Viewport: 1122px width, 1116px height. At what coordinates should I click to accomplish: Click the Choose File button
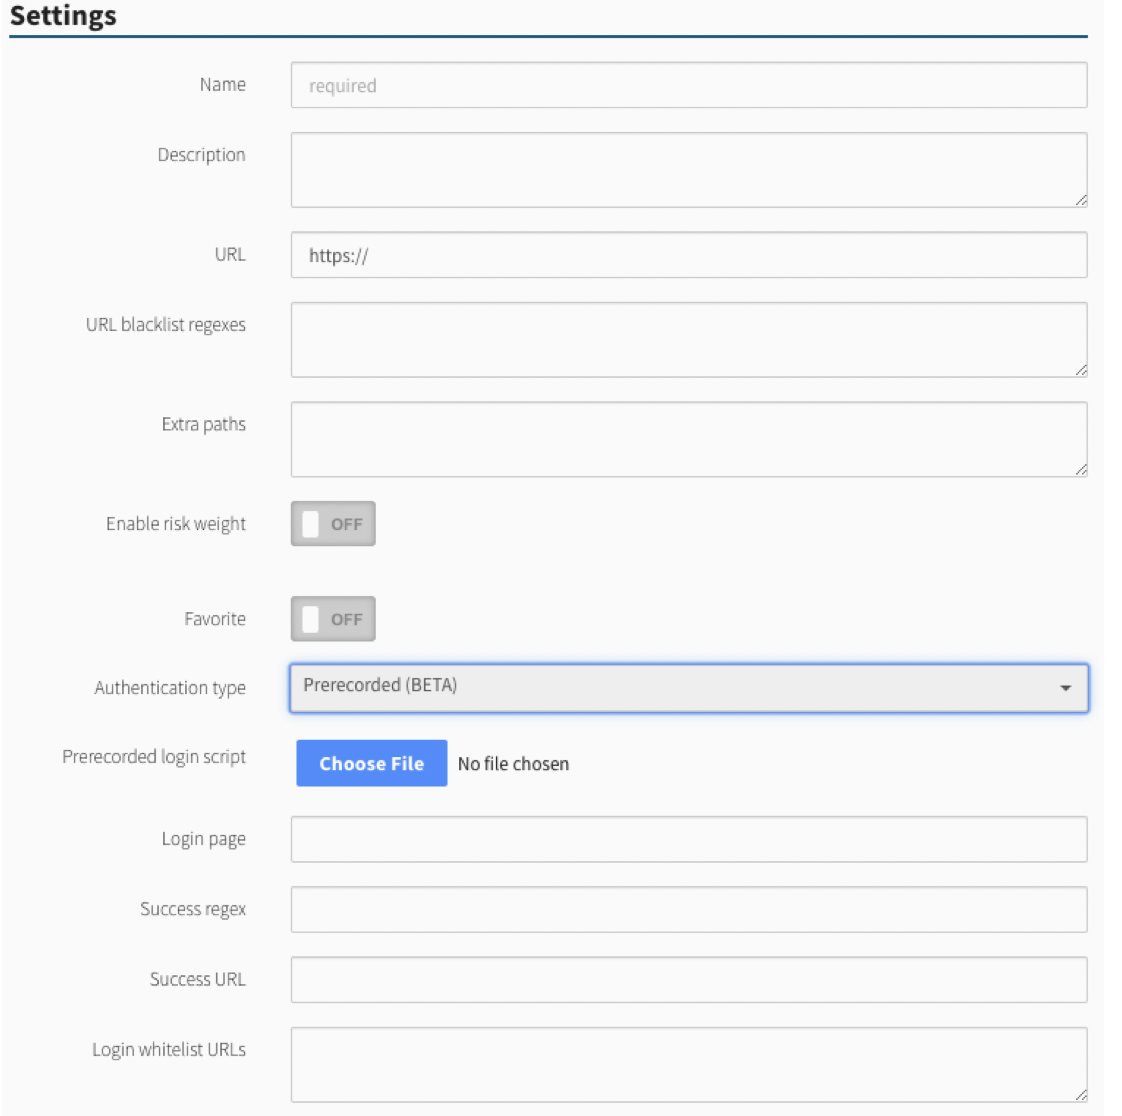[371, 763]
